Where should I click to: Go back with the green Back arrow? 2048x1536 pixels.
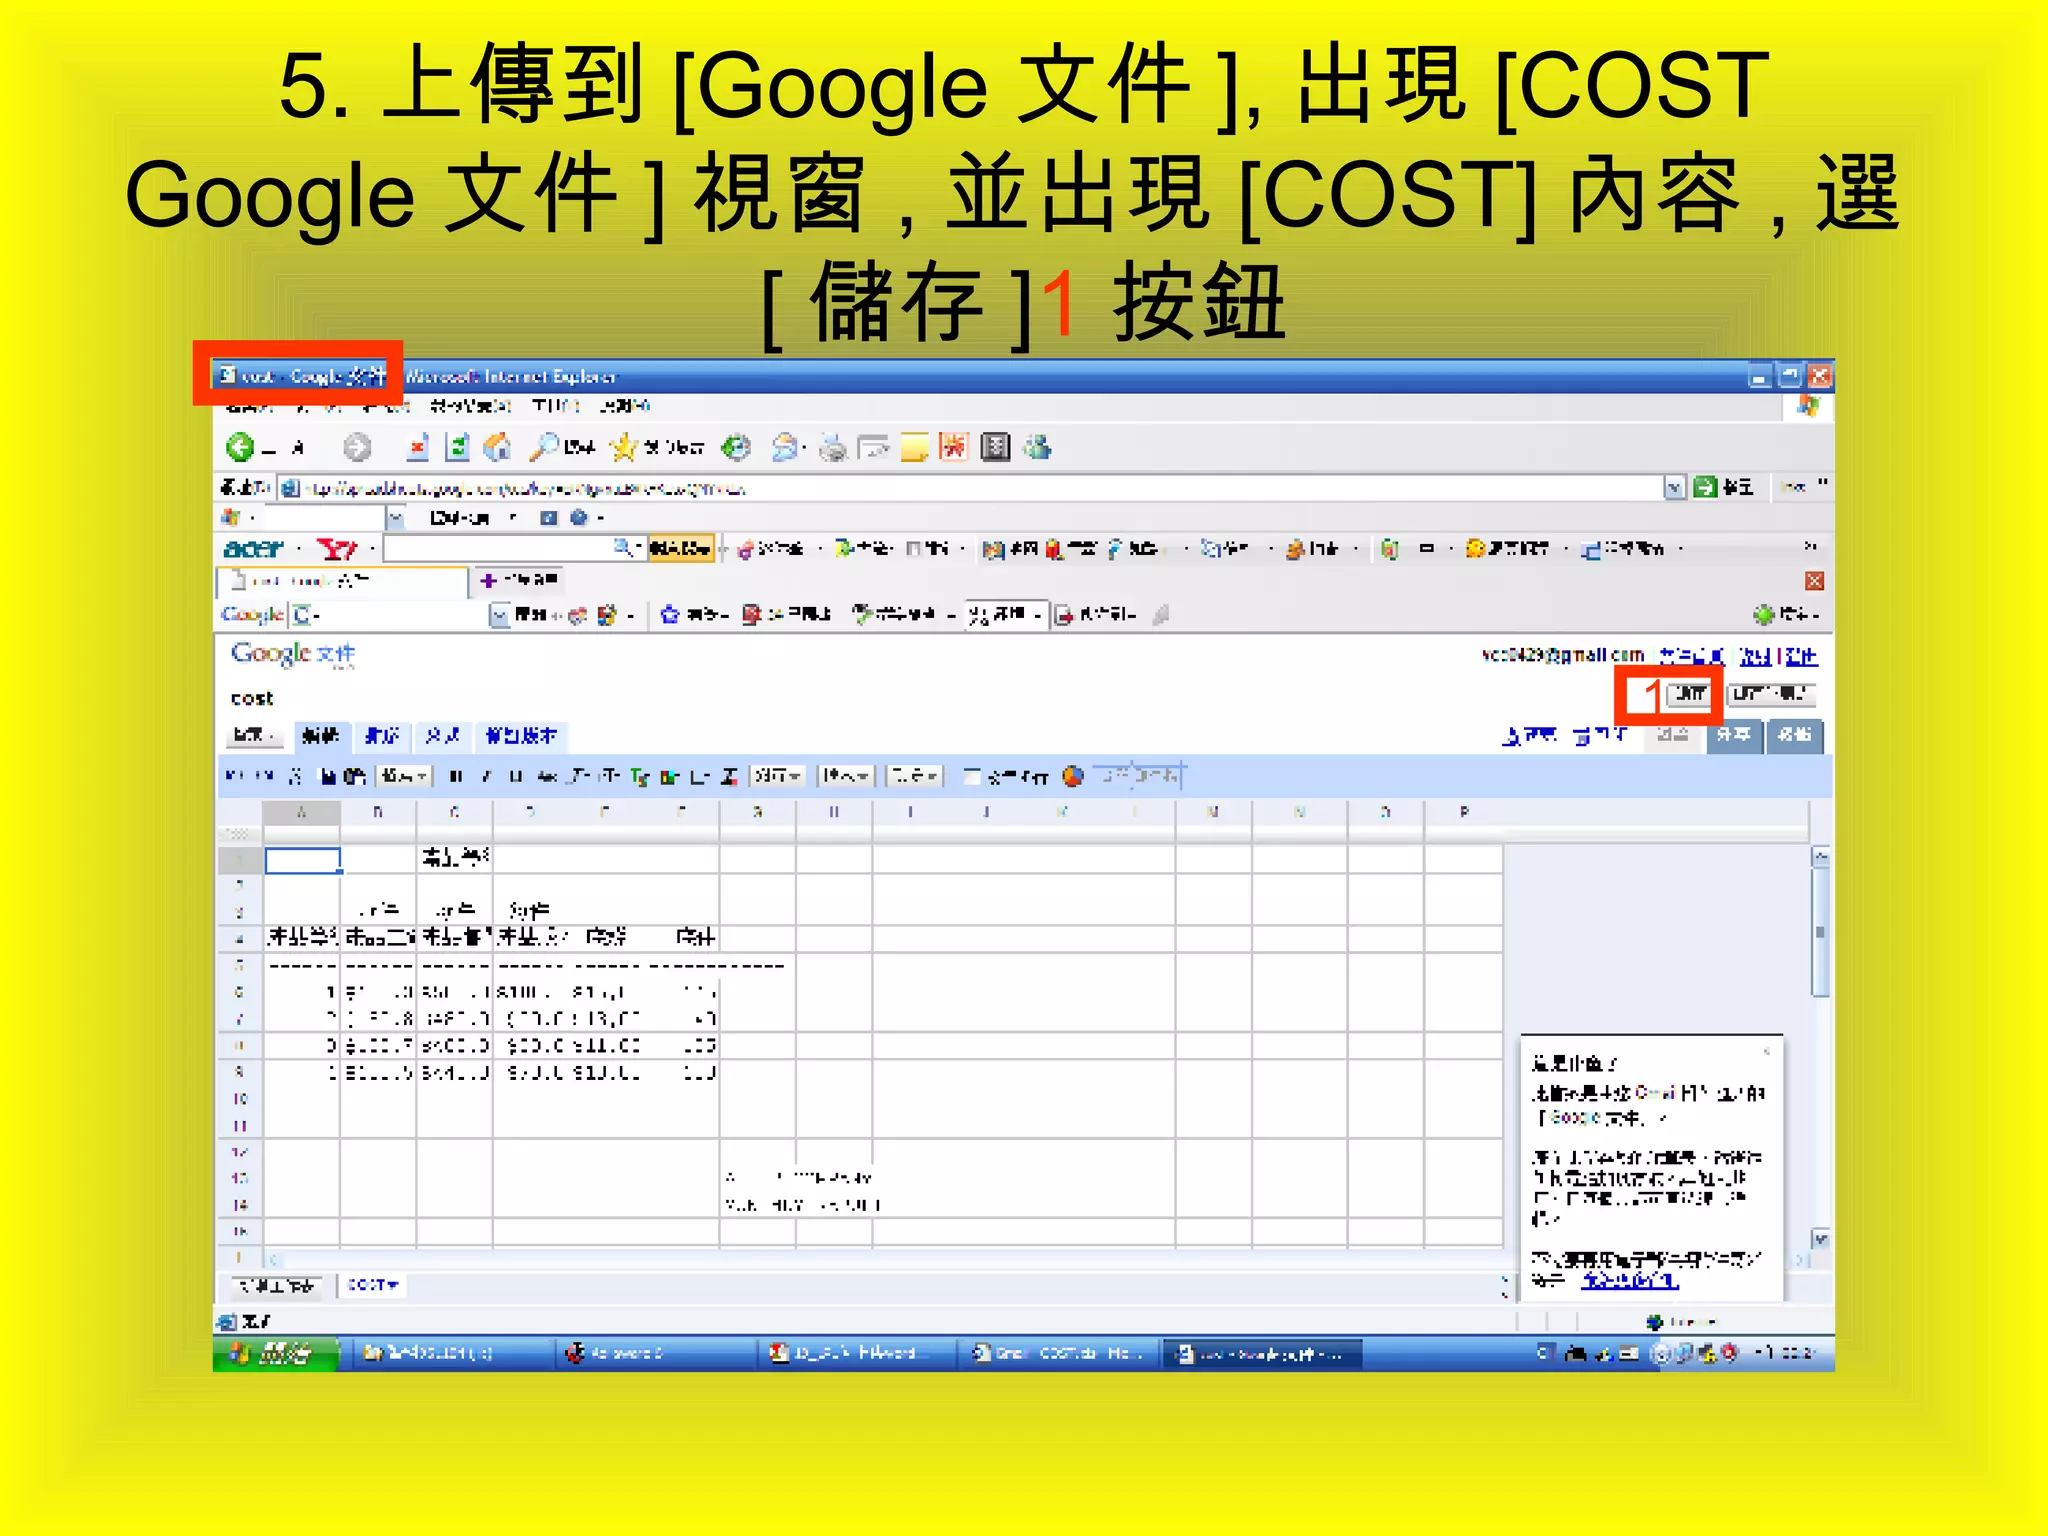[240, 447]
